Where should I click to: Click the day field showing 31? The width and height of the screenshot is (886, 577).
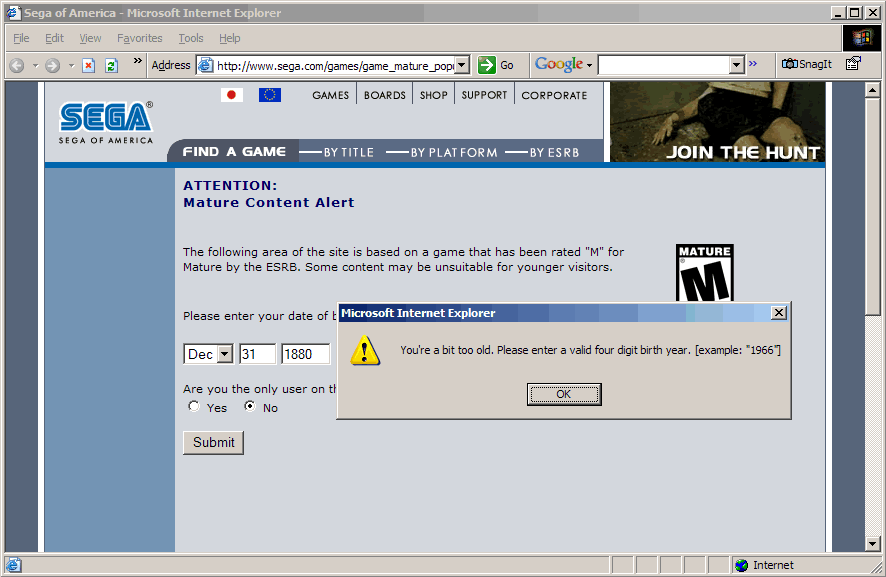(258, 354)
